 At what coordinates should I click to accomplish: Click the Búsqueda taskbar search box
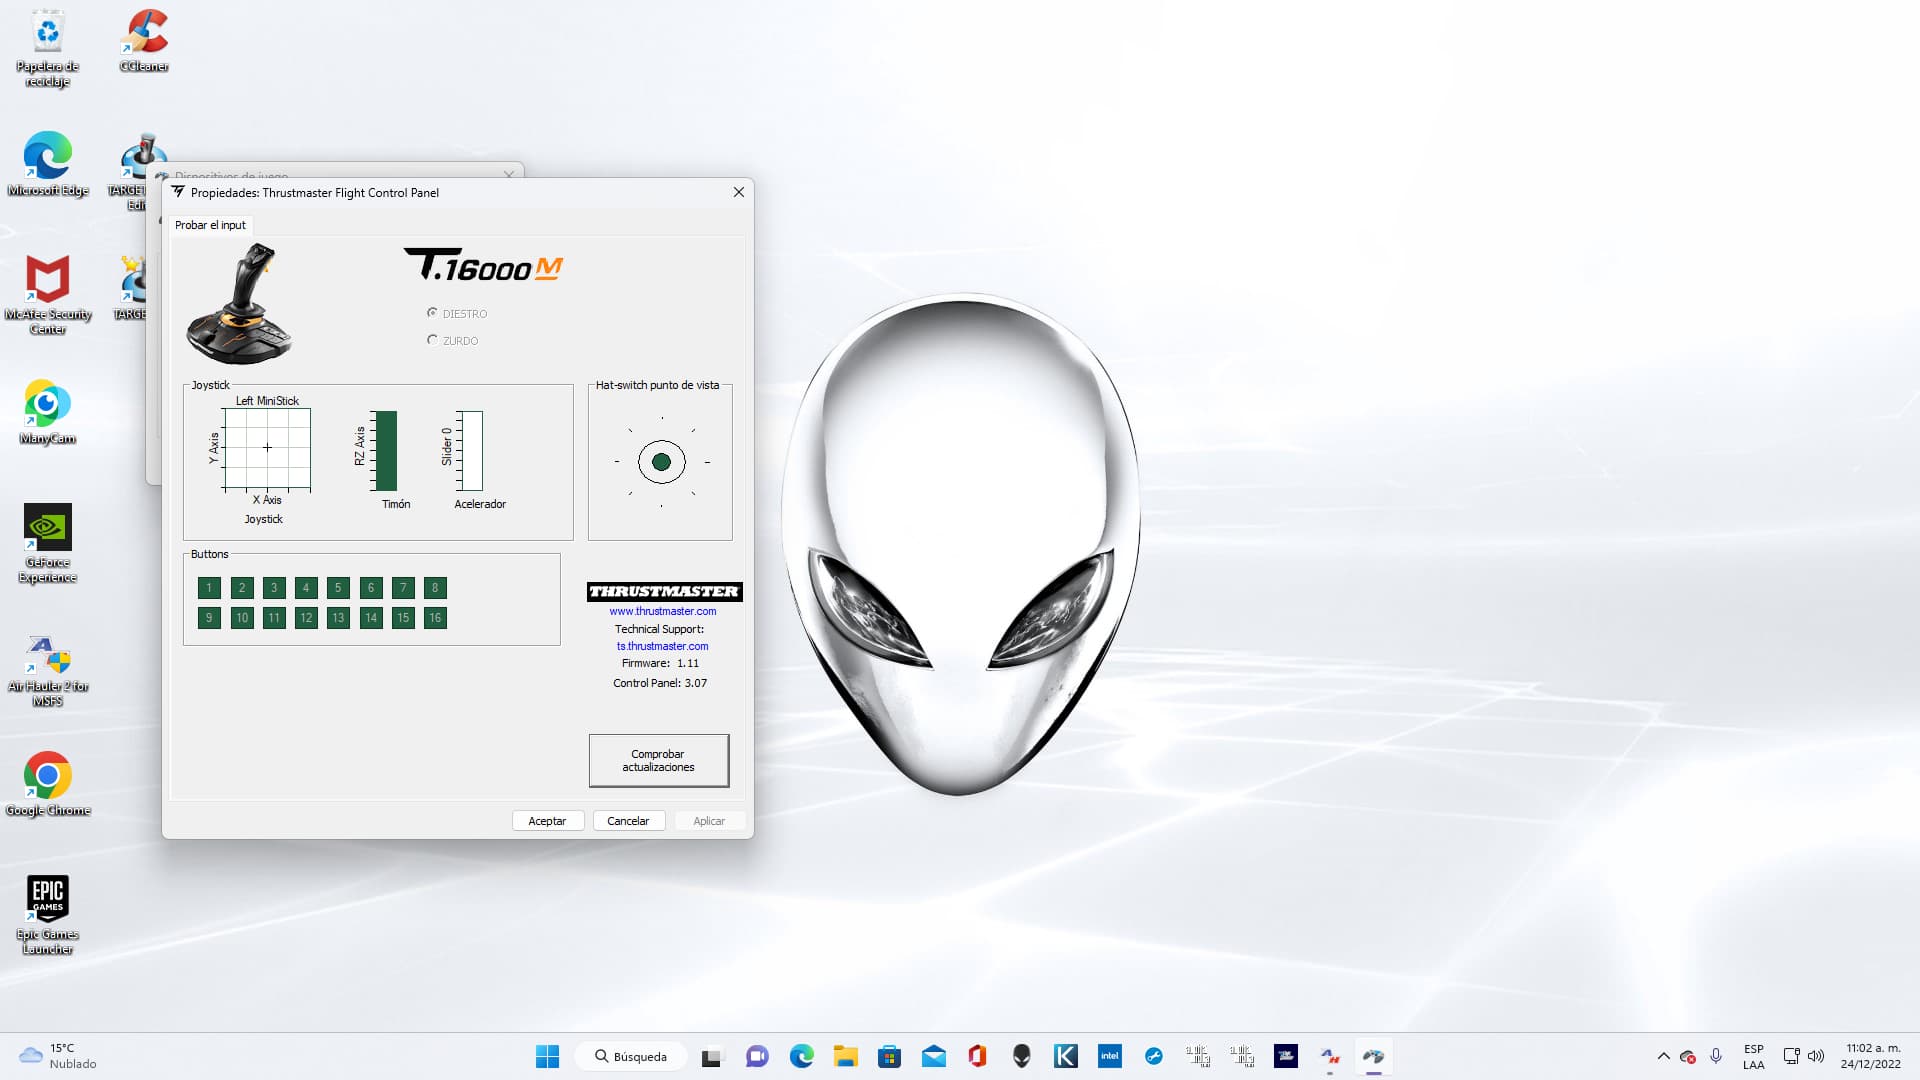coord(631,1056)
